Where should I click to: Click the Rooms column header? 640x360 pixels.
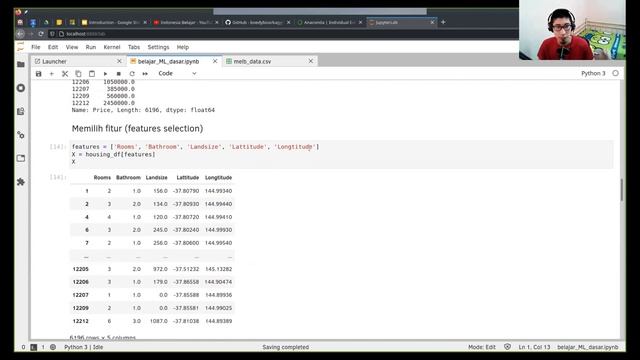click(x=102, y=178)
